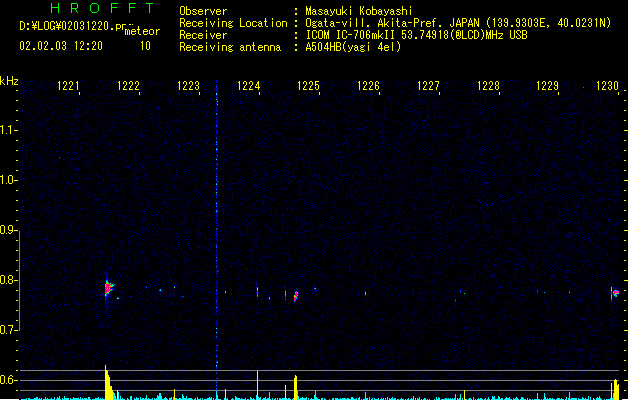This screenshot has width=629, height=400.
Task: Click the 0.6 kHz frequency tick label
Action: click(8, 380)
